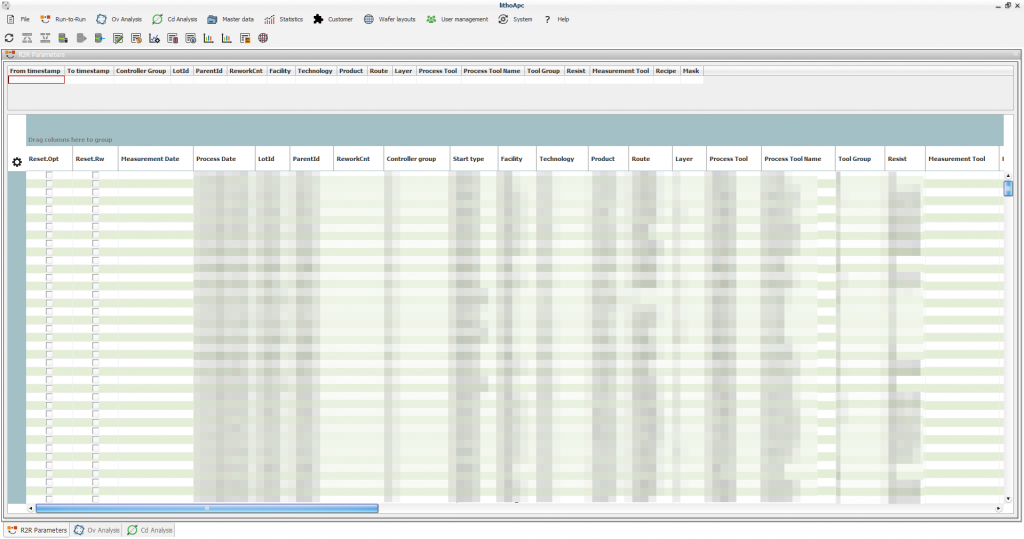Click the table icon with orange square badge
Screen dimensions: 1024x539
tap(245, 39)
